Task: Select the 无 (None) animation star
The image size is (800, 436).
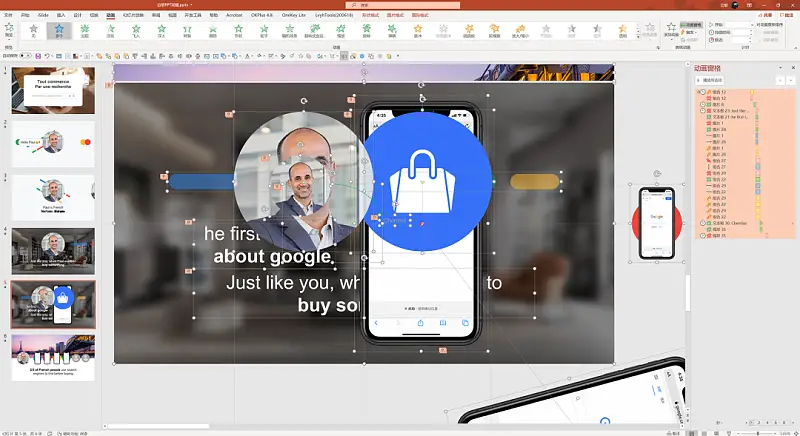Action: [34, 31]
